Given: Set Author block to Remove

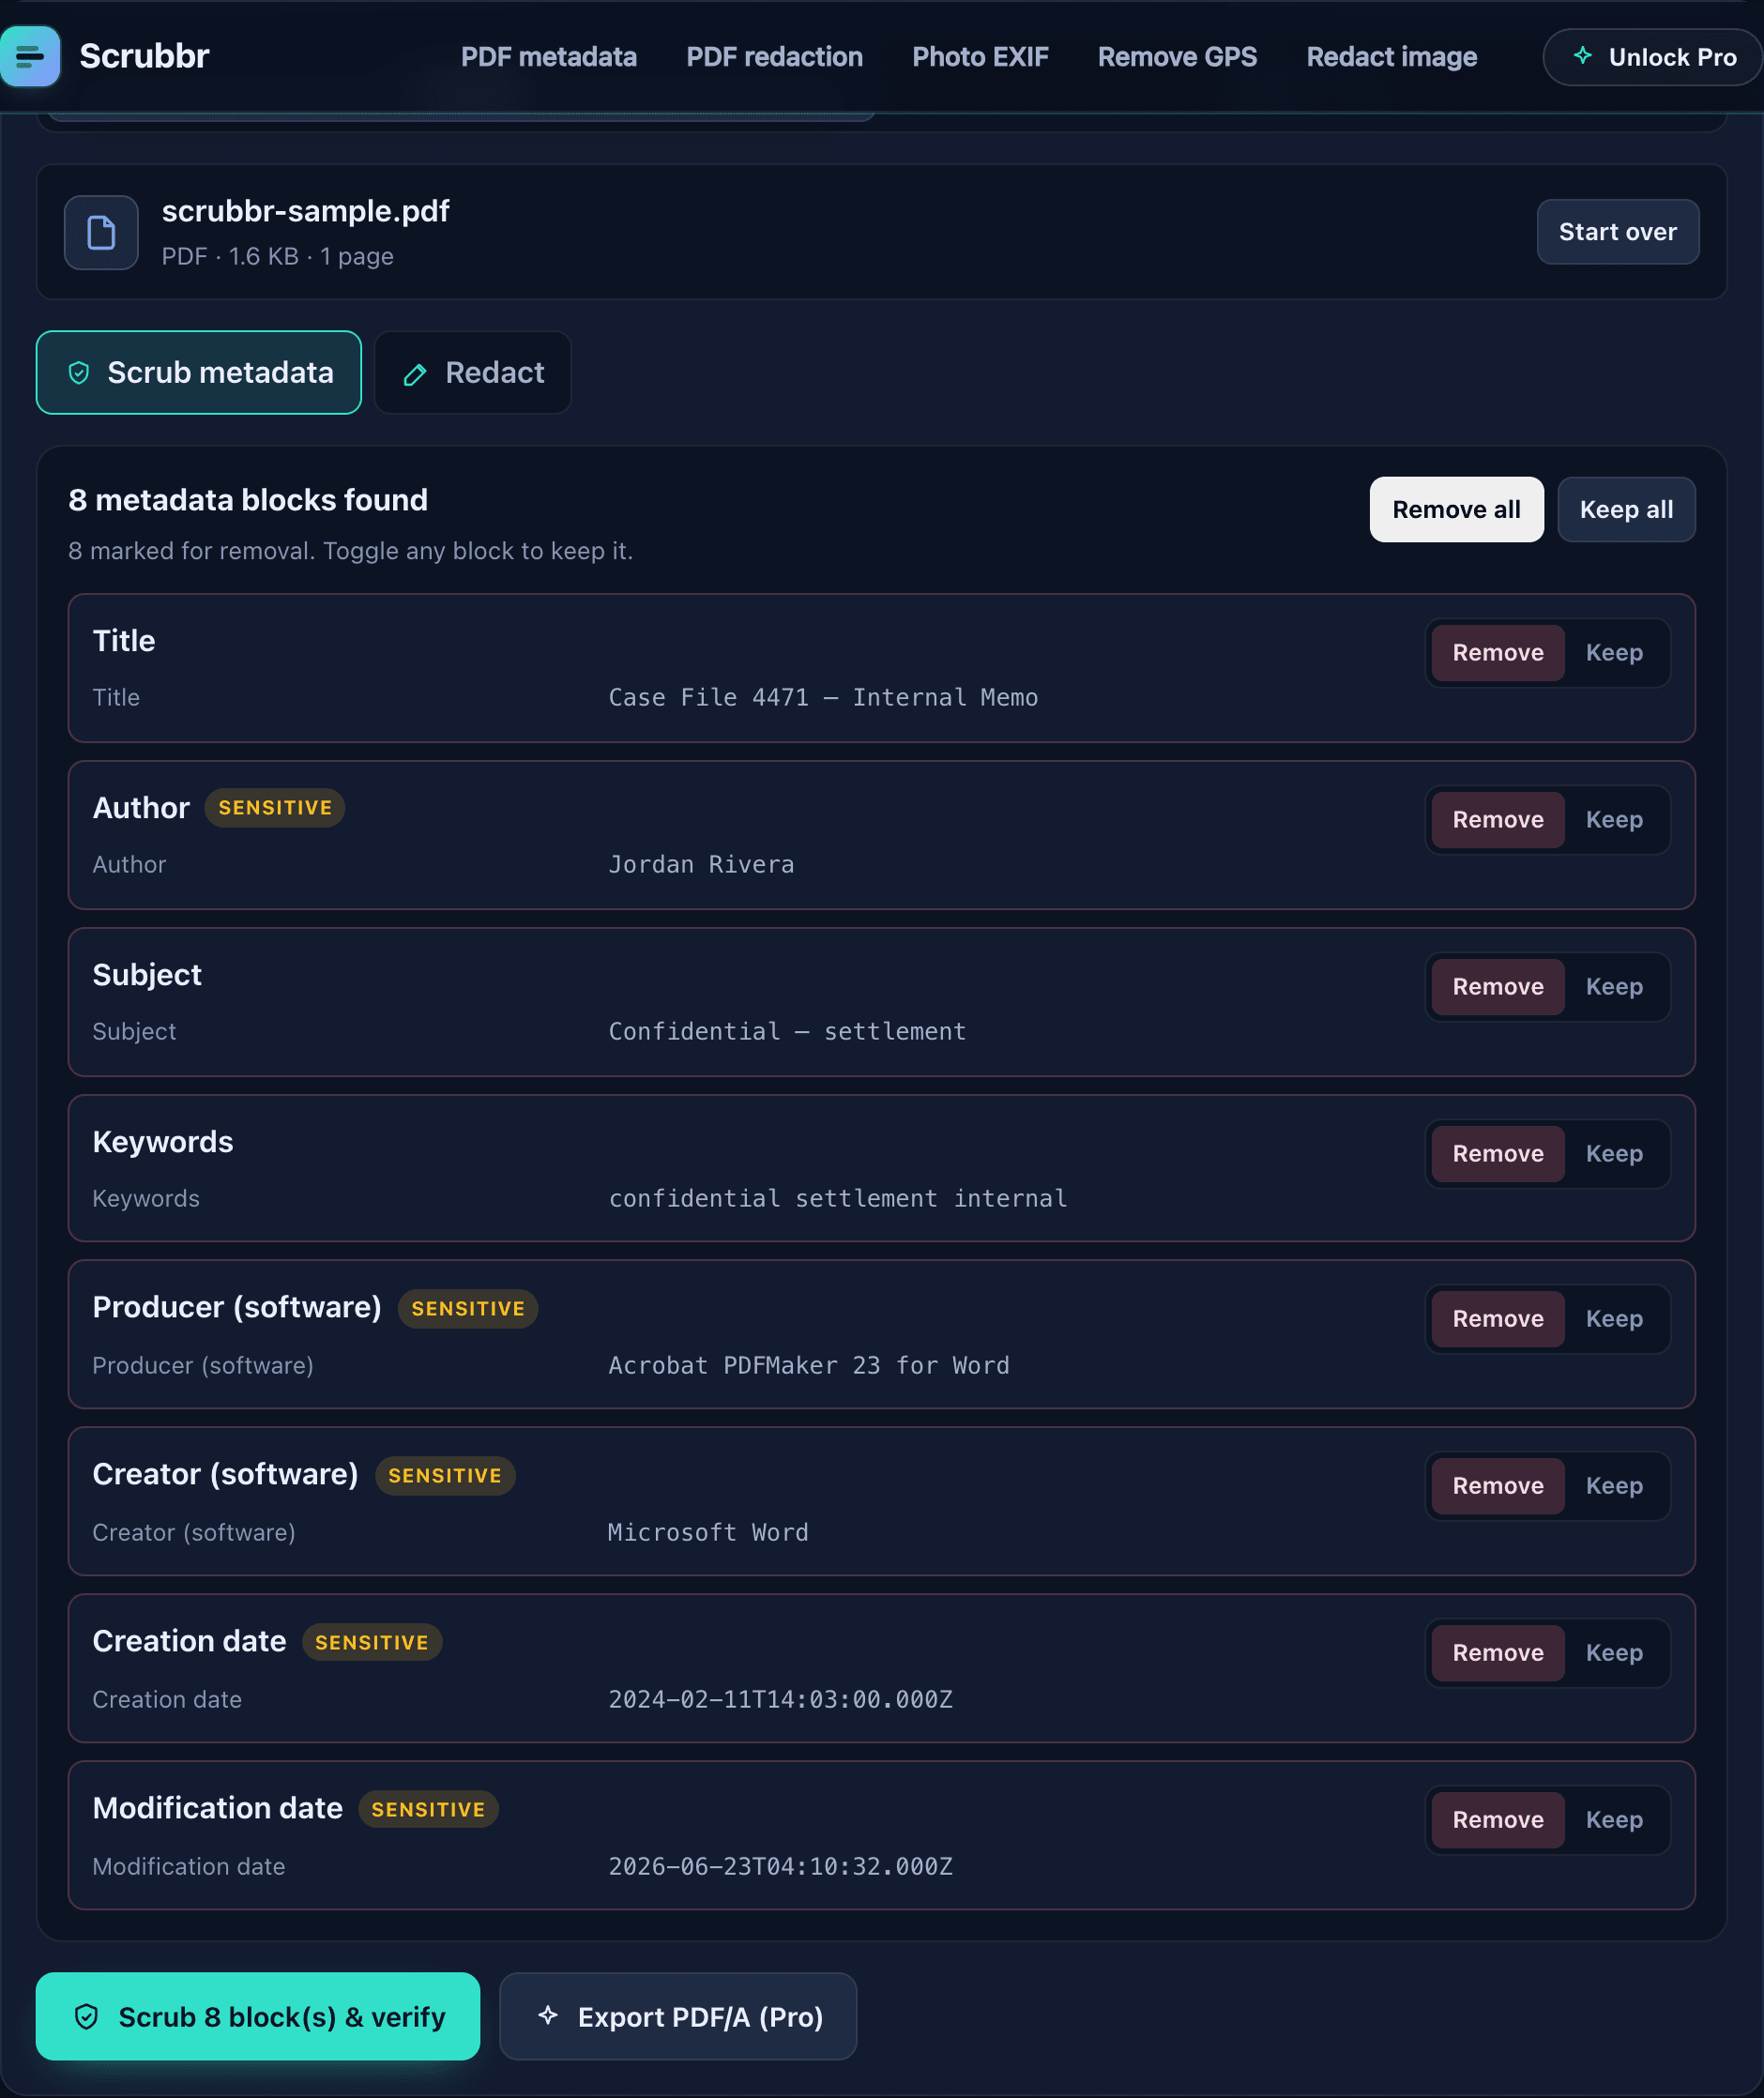Looking at the screenshot, I should [x=1497, y=820].
